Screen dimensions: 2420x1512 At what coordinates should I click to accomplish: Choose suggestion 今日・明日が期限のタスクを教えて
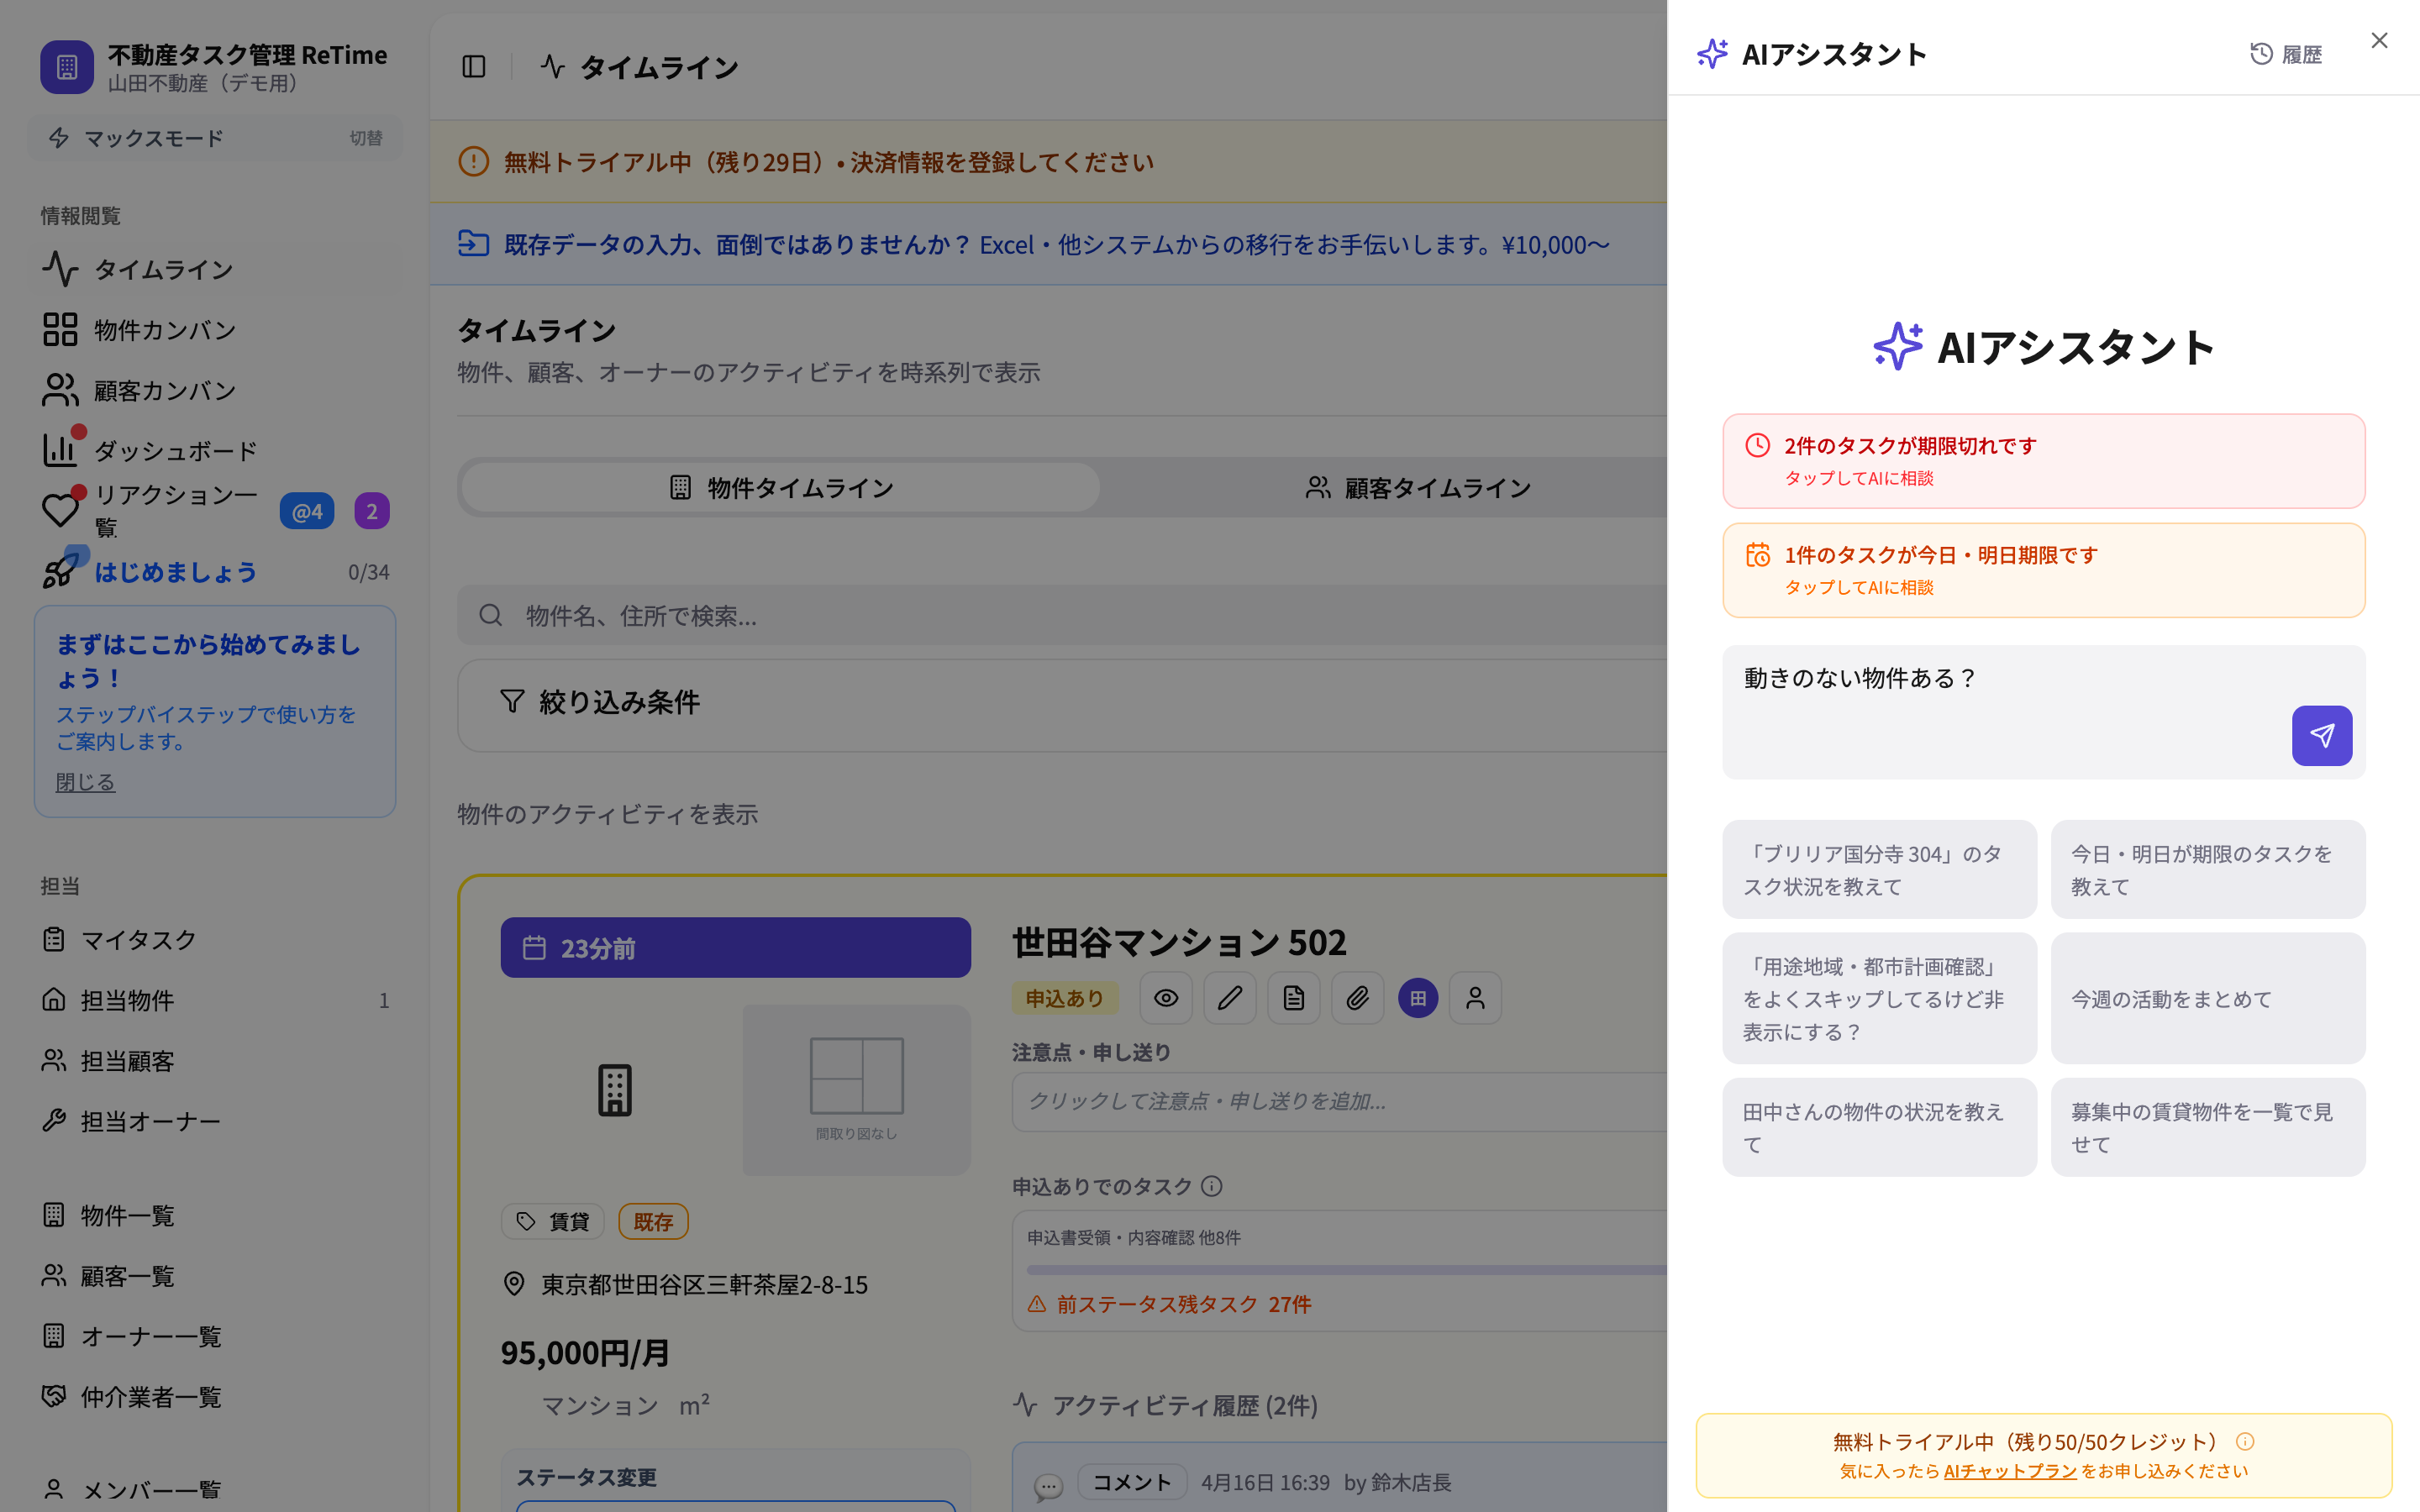(x=2208, y=869)
